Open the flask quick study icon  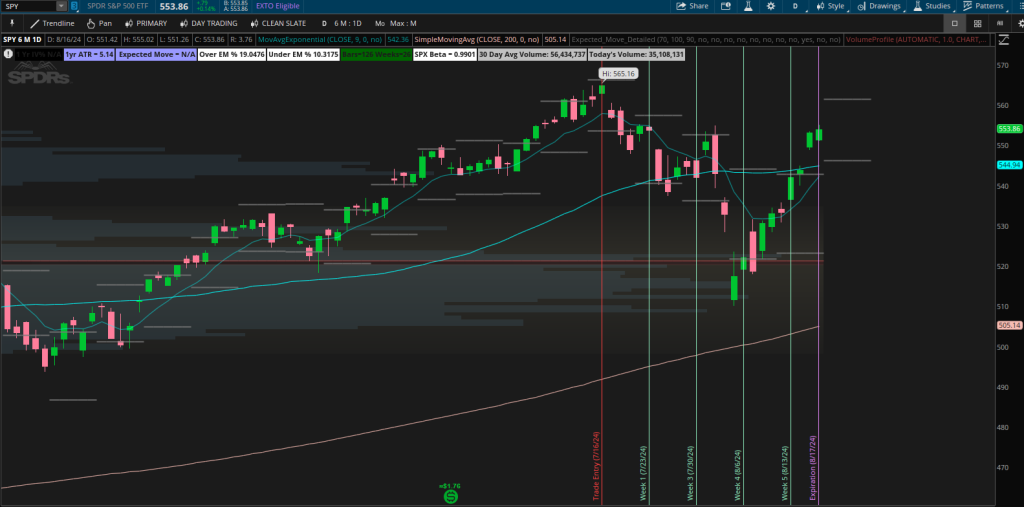(748, 6)
